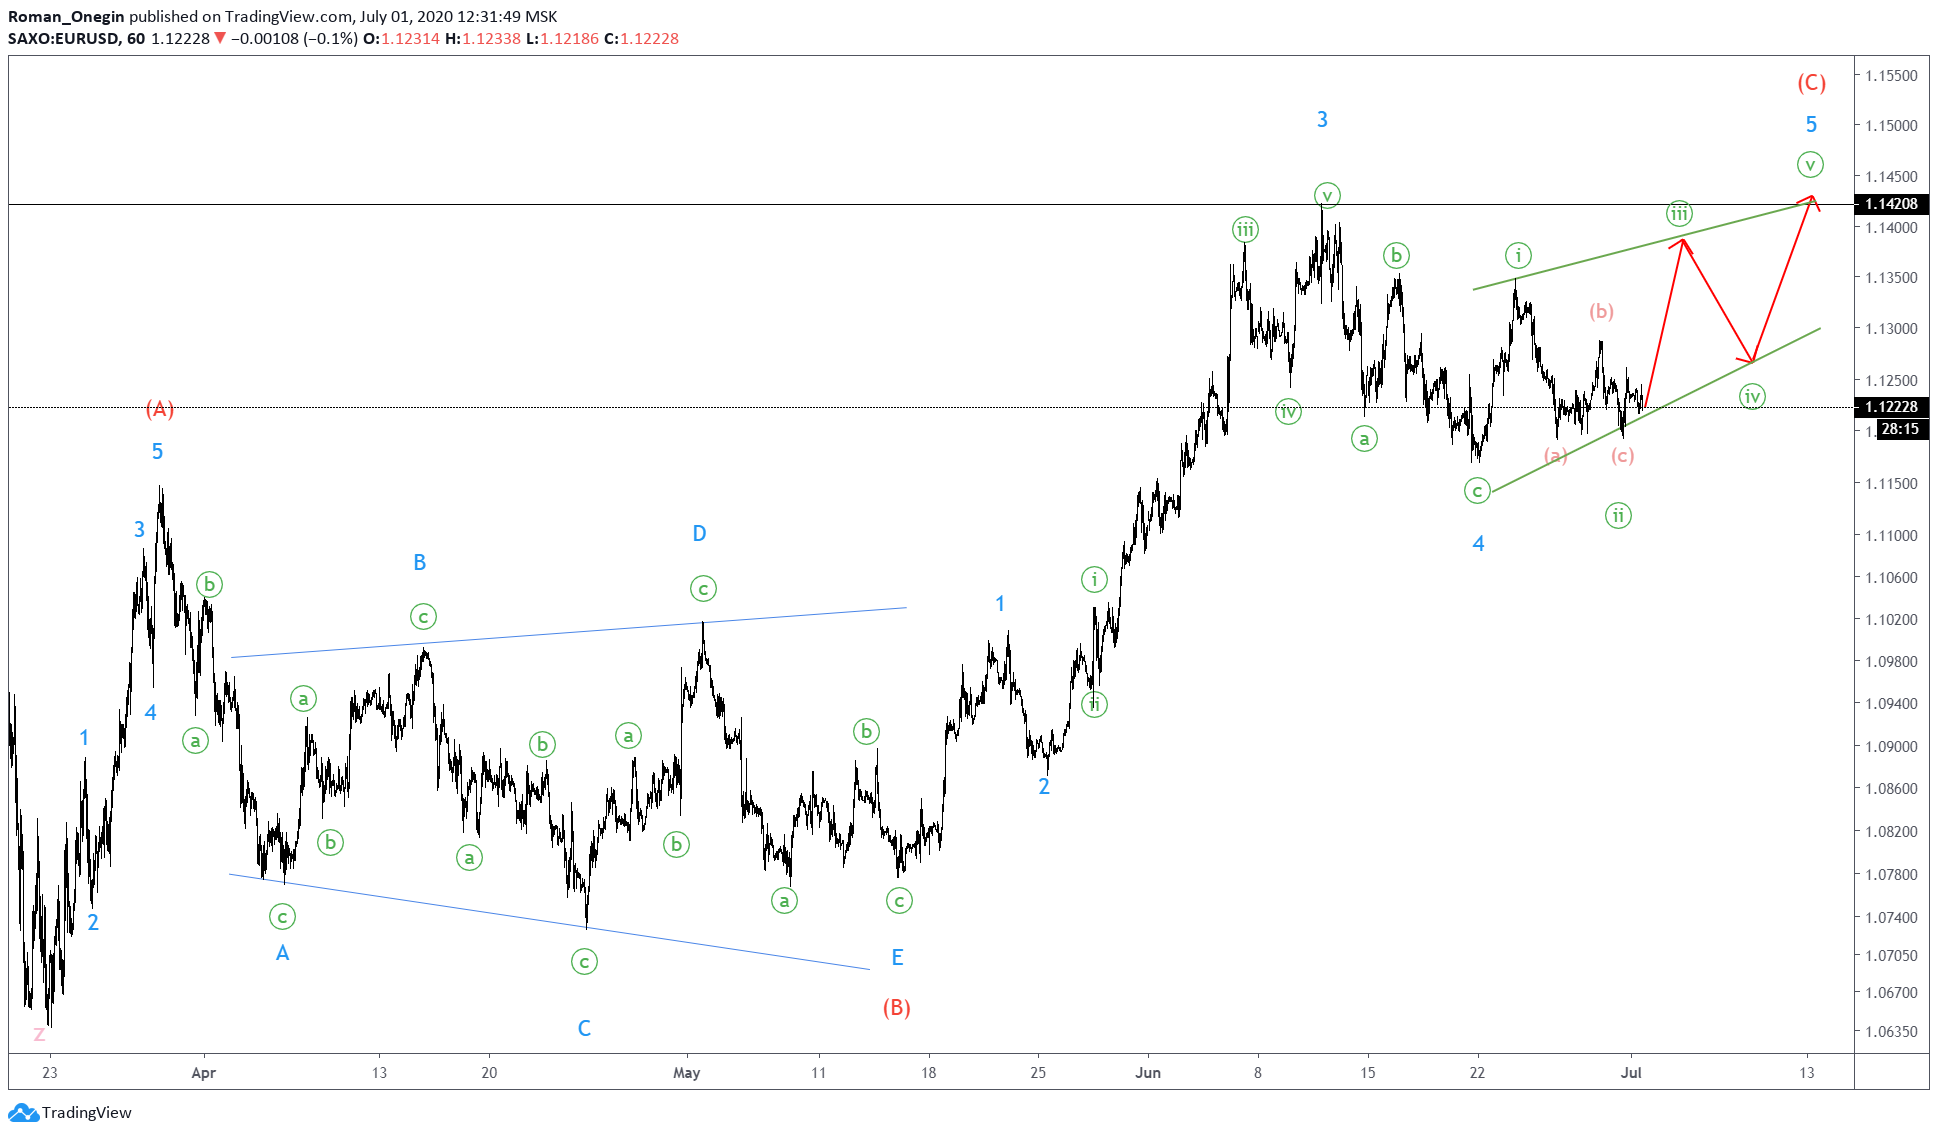Viewport: 1938px width, 1136px height.
Task: Click the red (A) wave label
Action: [x=160, y=408]
